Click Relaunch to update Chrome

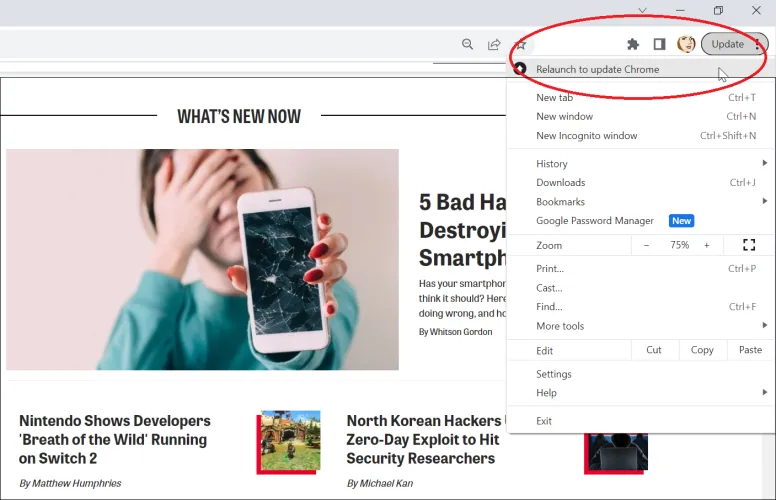pos(597,69)
